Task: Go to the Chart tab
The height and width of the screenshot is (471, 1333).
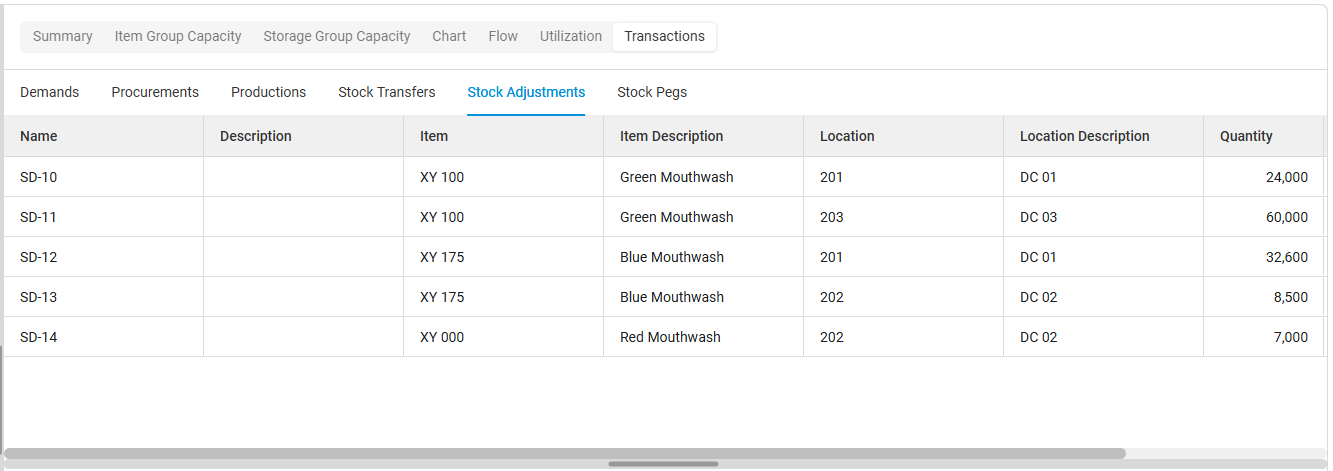Action: tap(449, 36)
